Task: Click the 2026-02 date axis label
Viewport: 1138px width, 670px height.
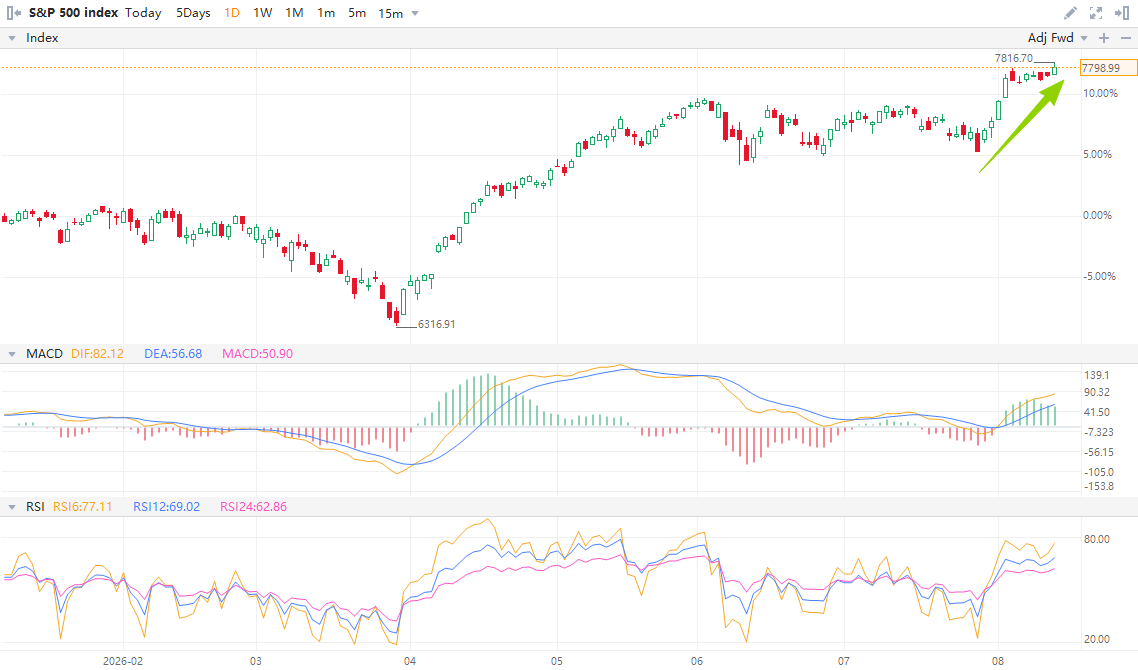Action: pos(123,661)
